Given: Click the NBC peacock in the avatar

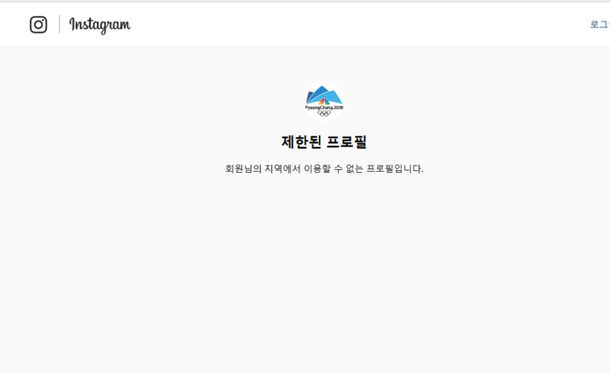Looking at the screenshot, I should click(324, 102).
